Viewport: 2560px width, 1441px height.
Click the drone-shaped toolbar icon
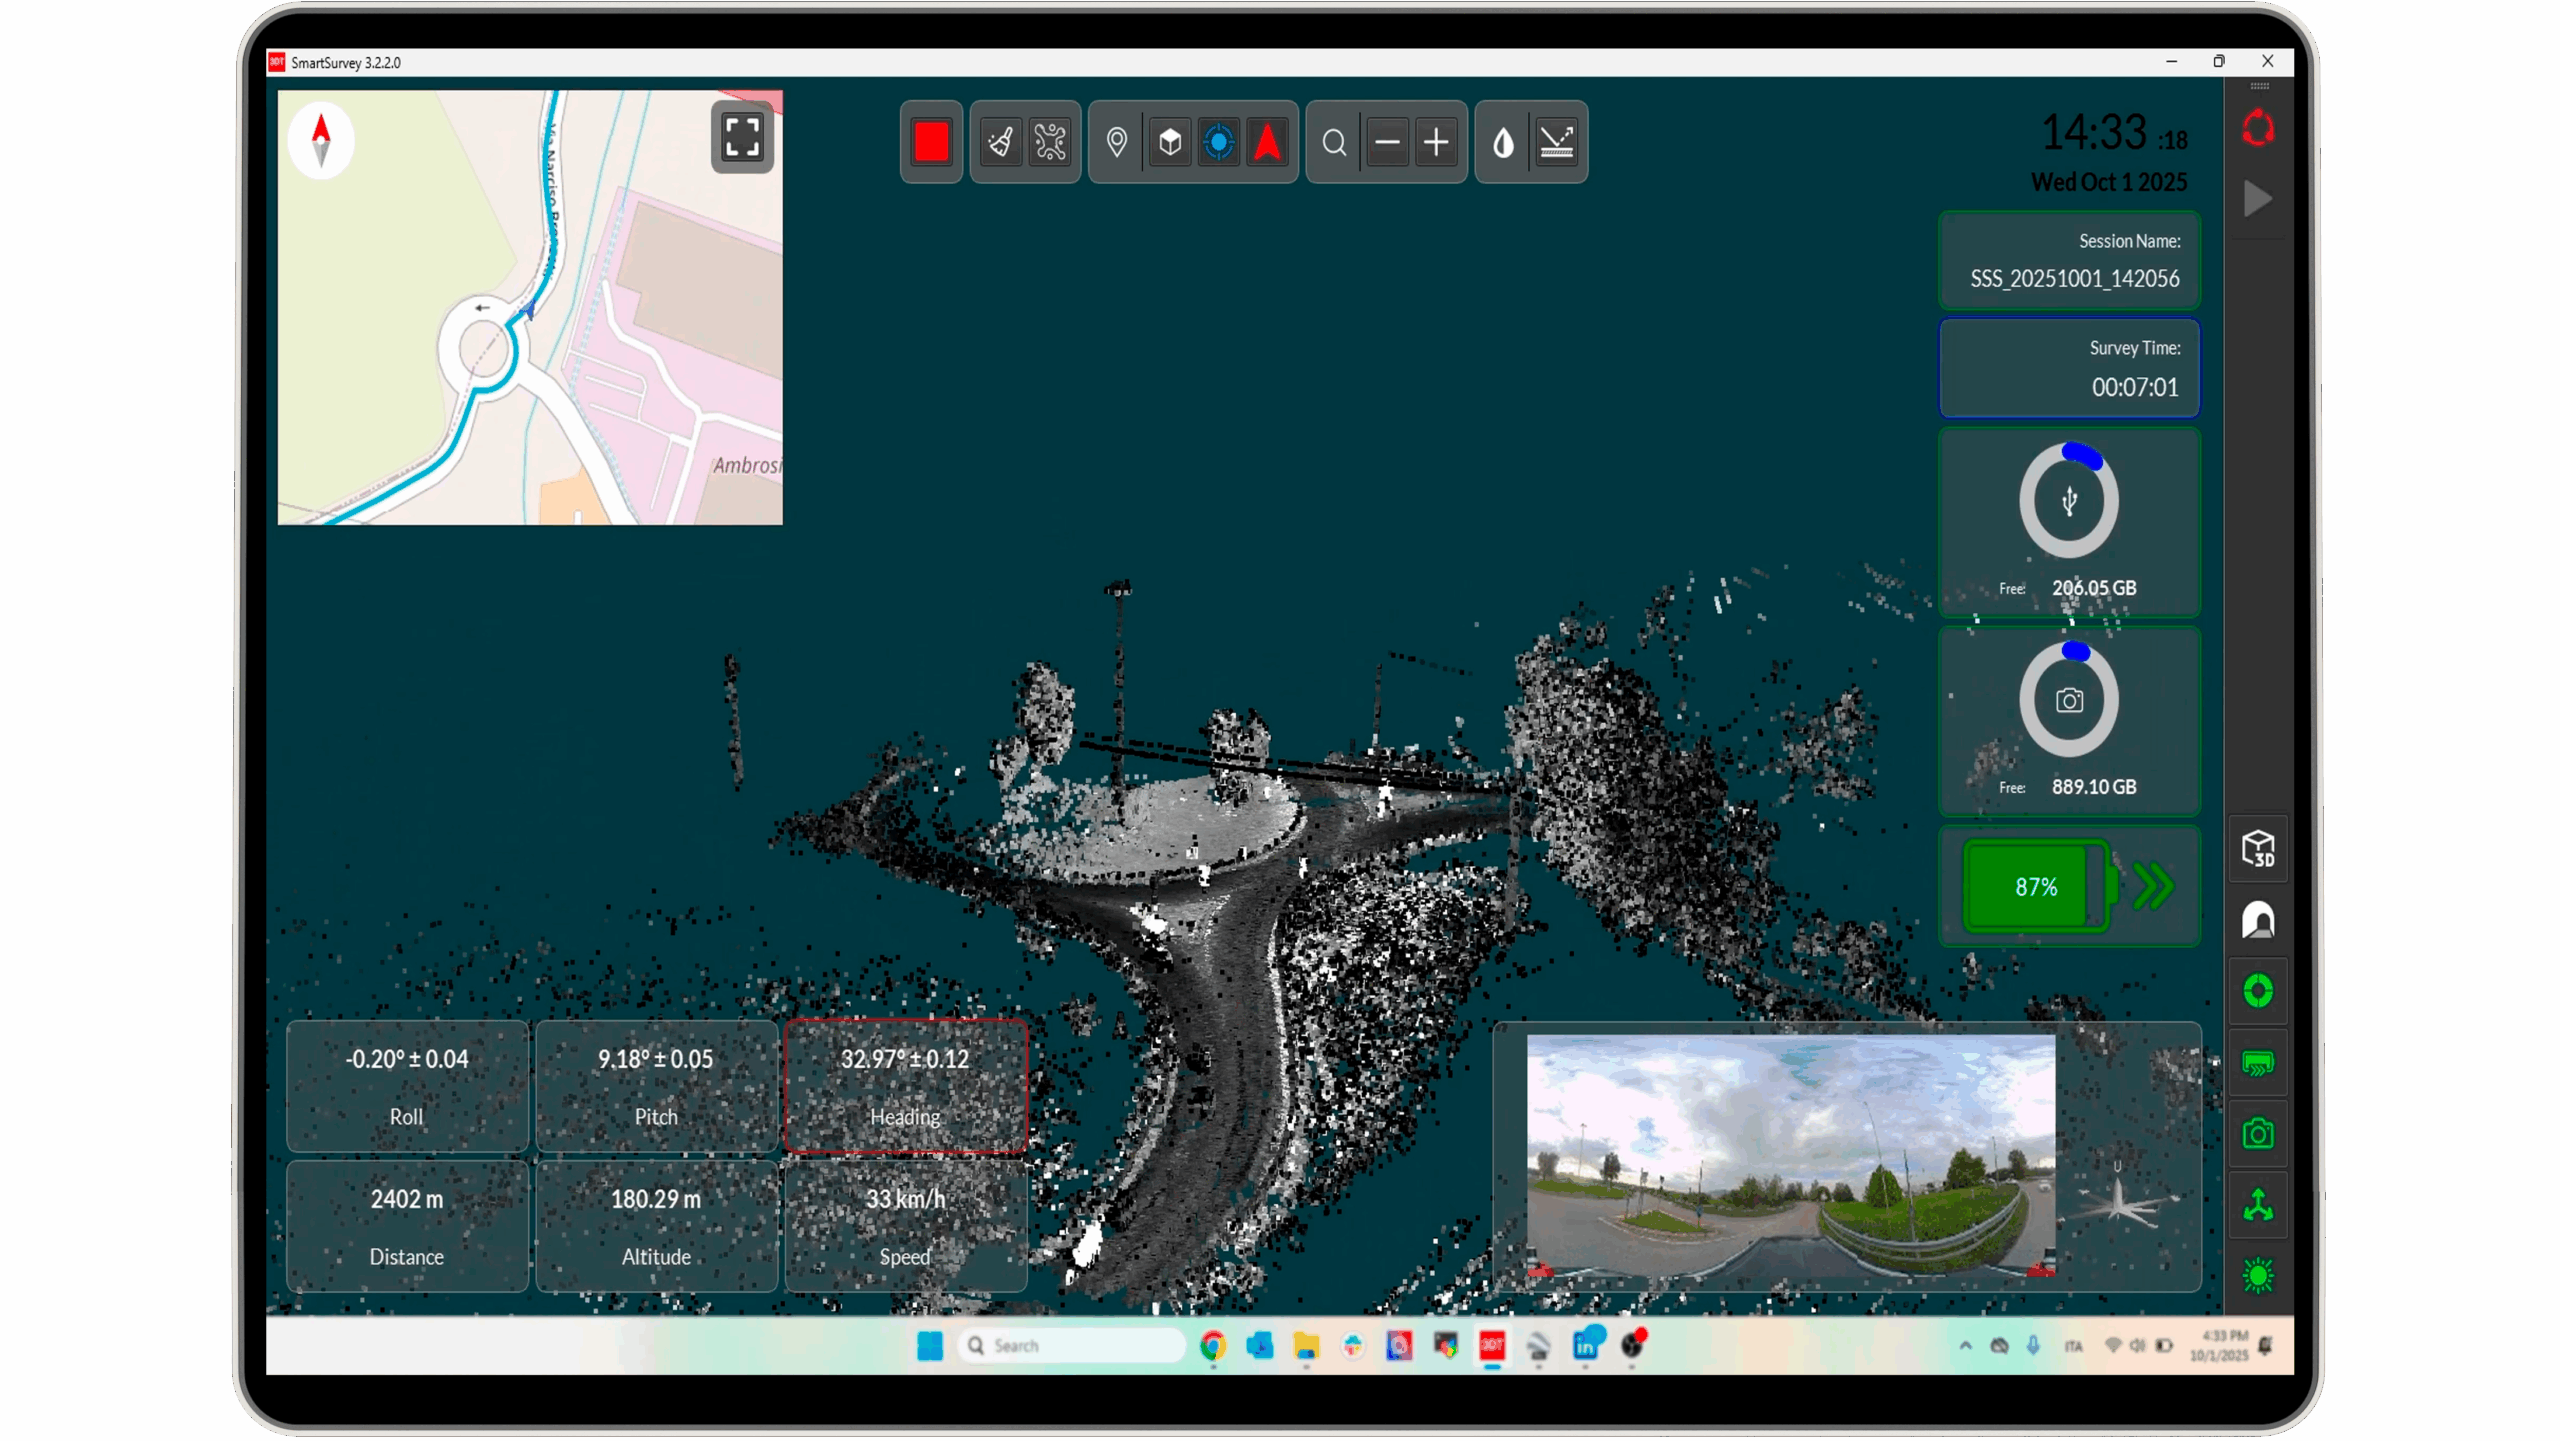point(1050,142)
